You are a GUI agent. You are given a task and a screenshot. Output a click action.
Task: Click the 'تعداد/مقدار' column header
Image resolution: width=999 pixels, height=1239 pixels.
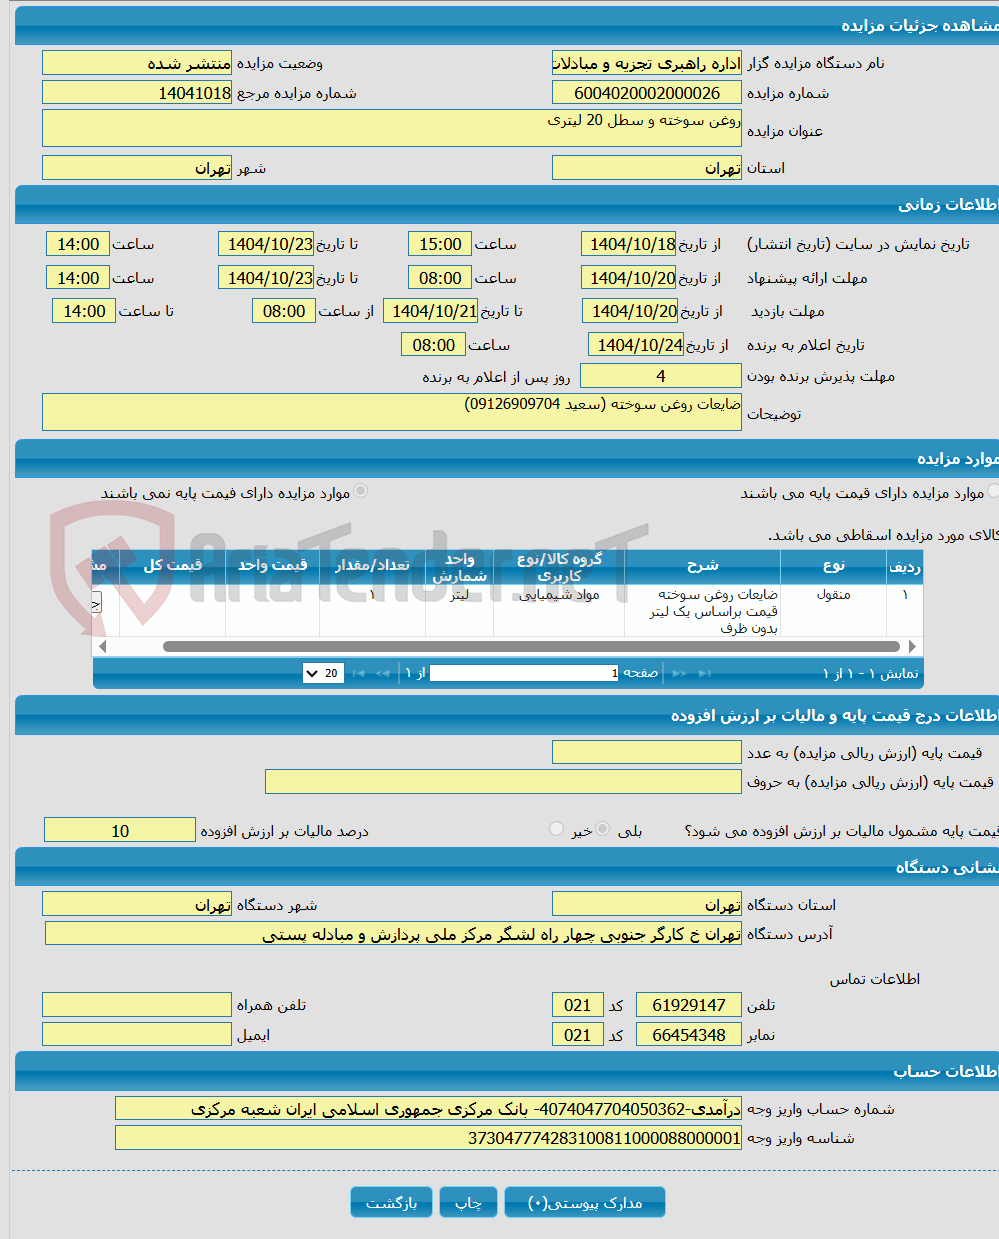point(372,565)
